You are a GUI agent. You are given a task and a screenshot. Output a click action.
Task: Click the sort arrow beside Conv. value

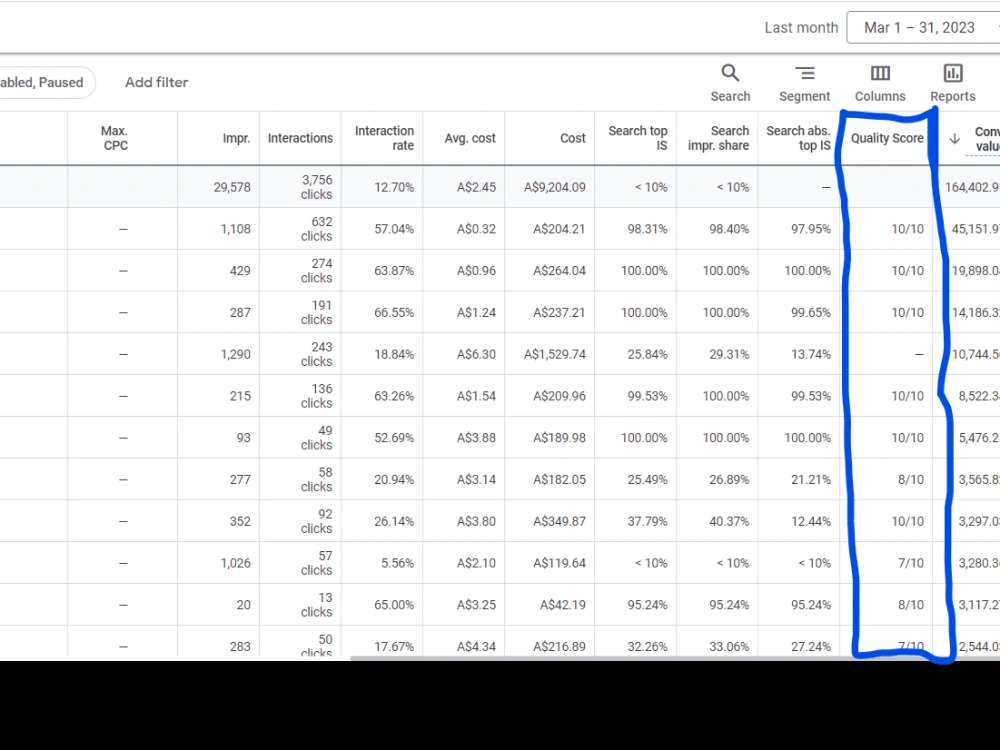[955, 138]
